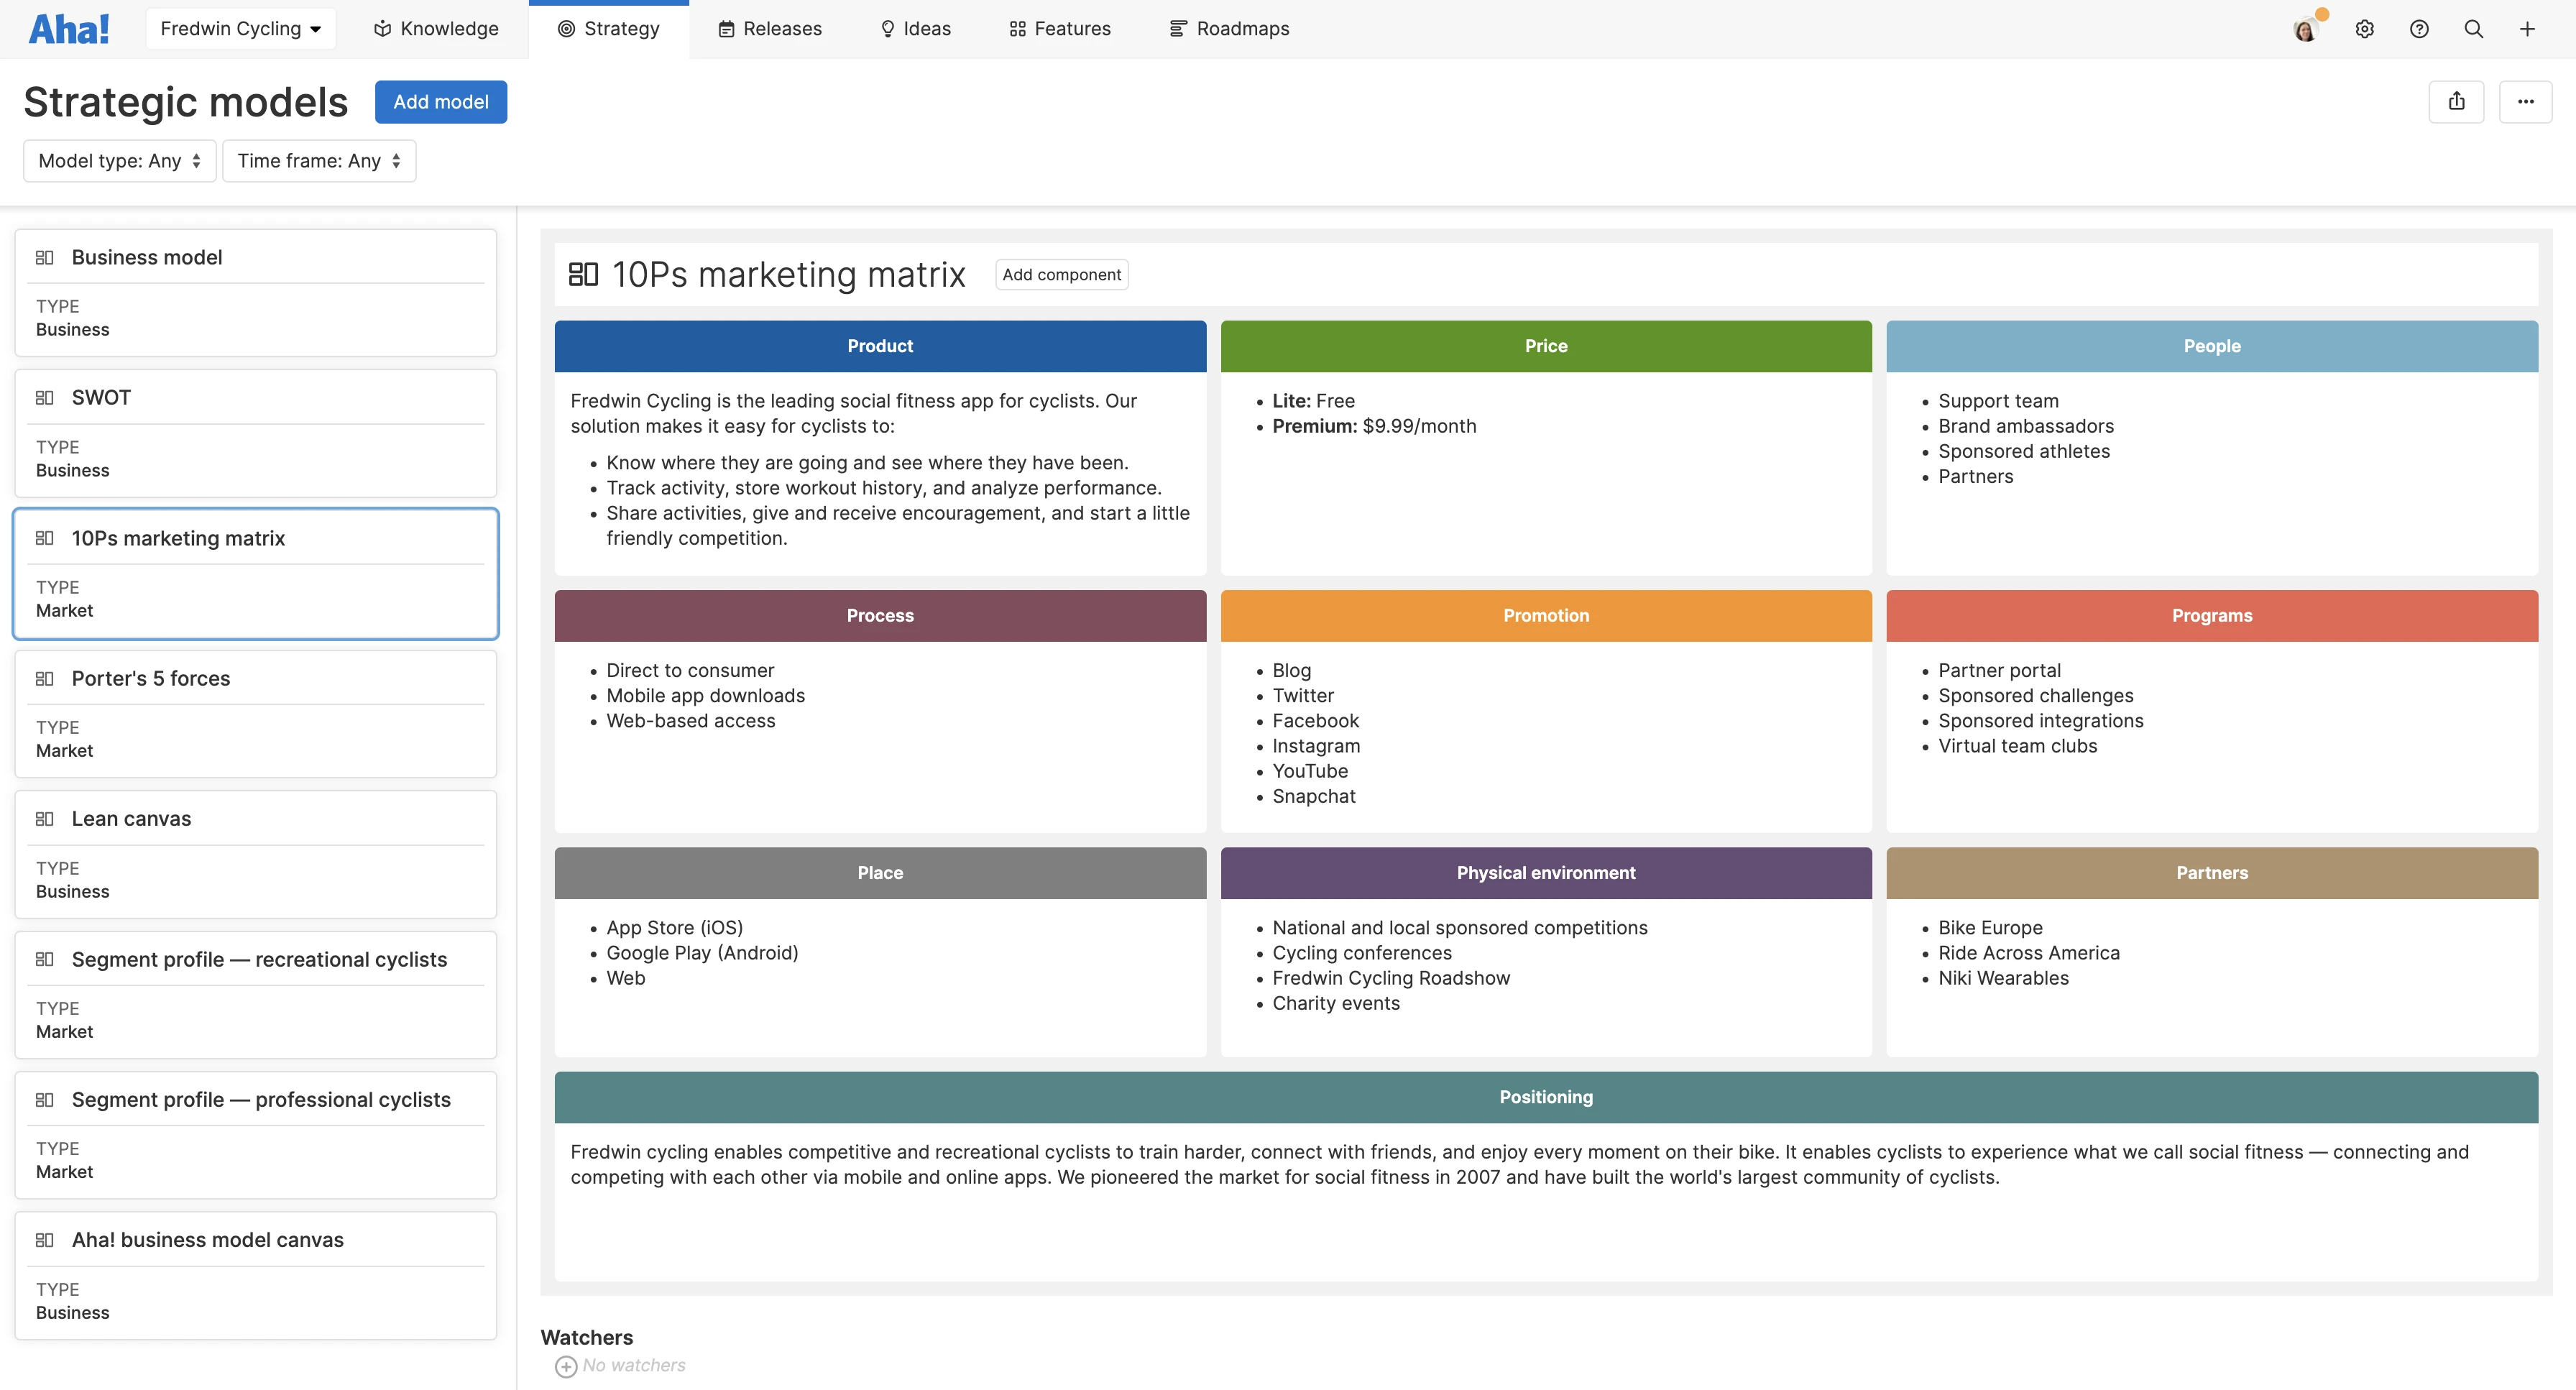Open the three-dots more options menu
This screenshot has height=1390, width=2576.
click(2525, 102)
